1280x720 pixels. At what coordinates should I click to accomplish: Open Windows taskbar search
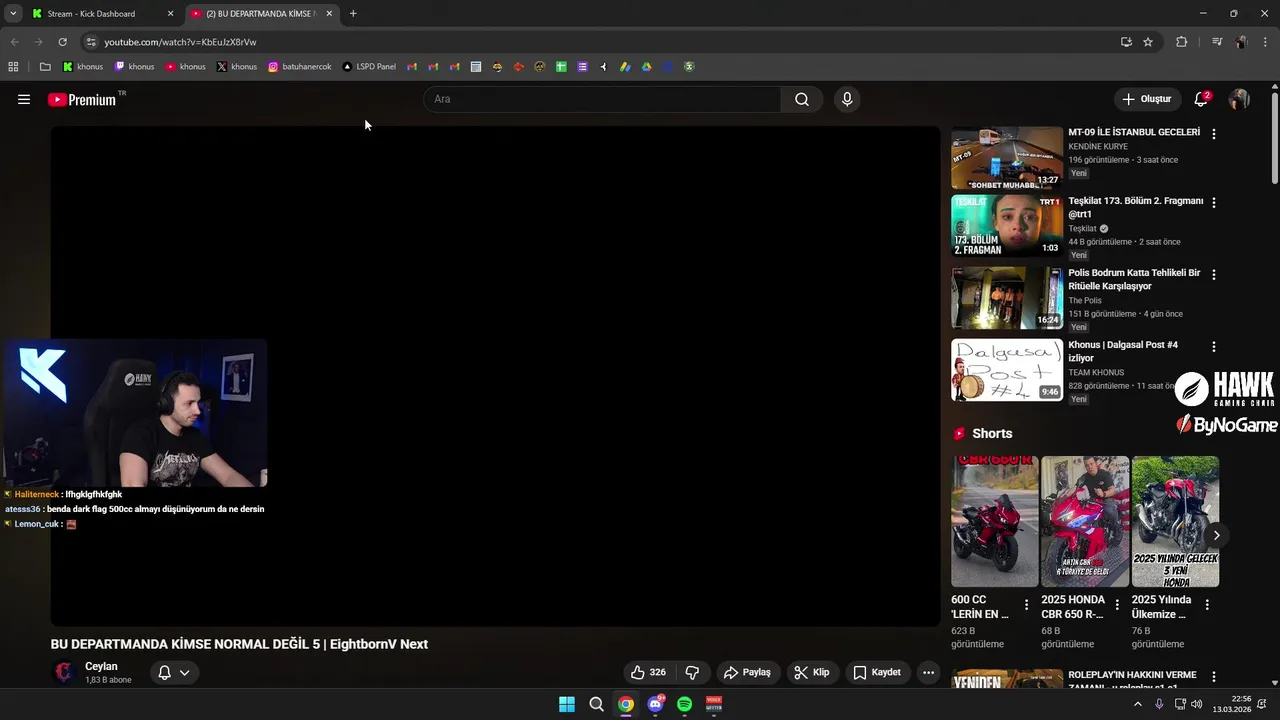point(596,704)
